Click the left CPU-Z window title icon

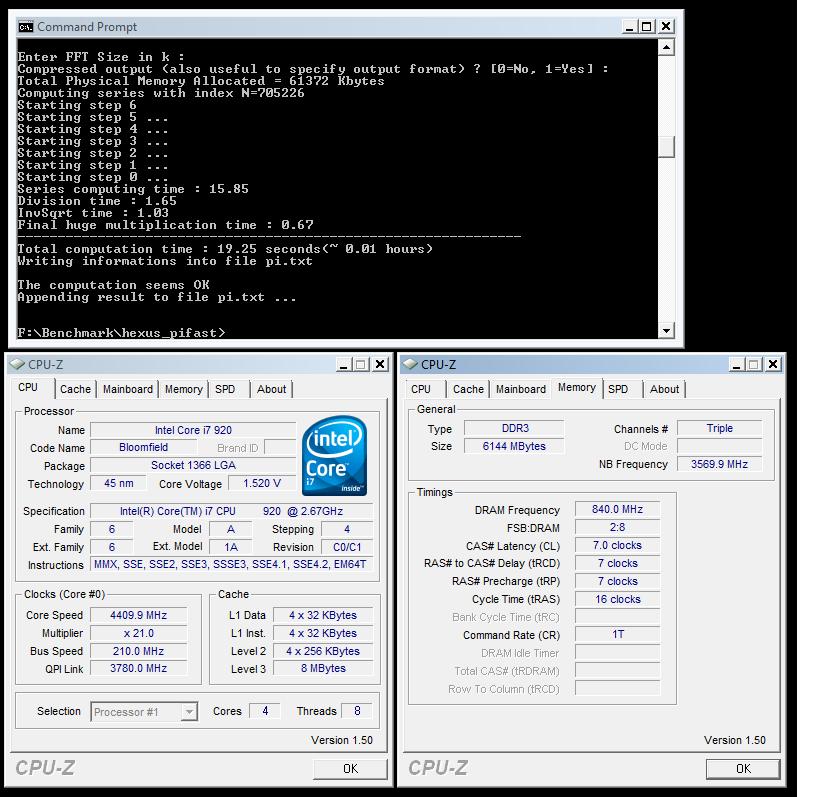coord(18,364)
